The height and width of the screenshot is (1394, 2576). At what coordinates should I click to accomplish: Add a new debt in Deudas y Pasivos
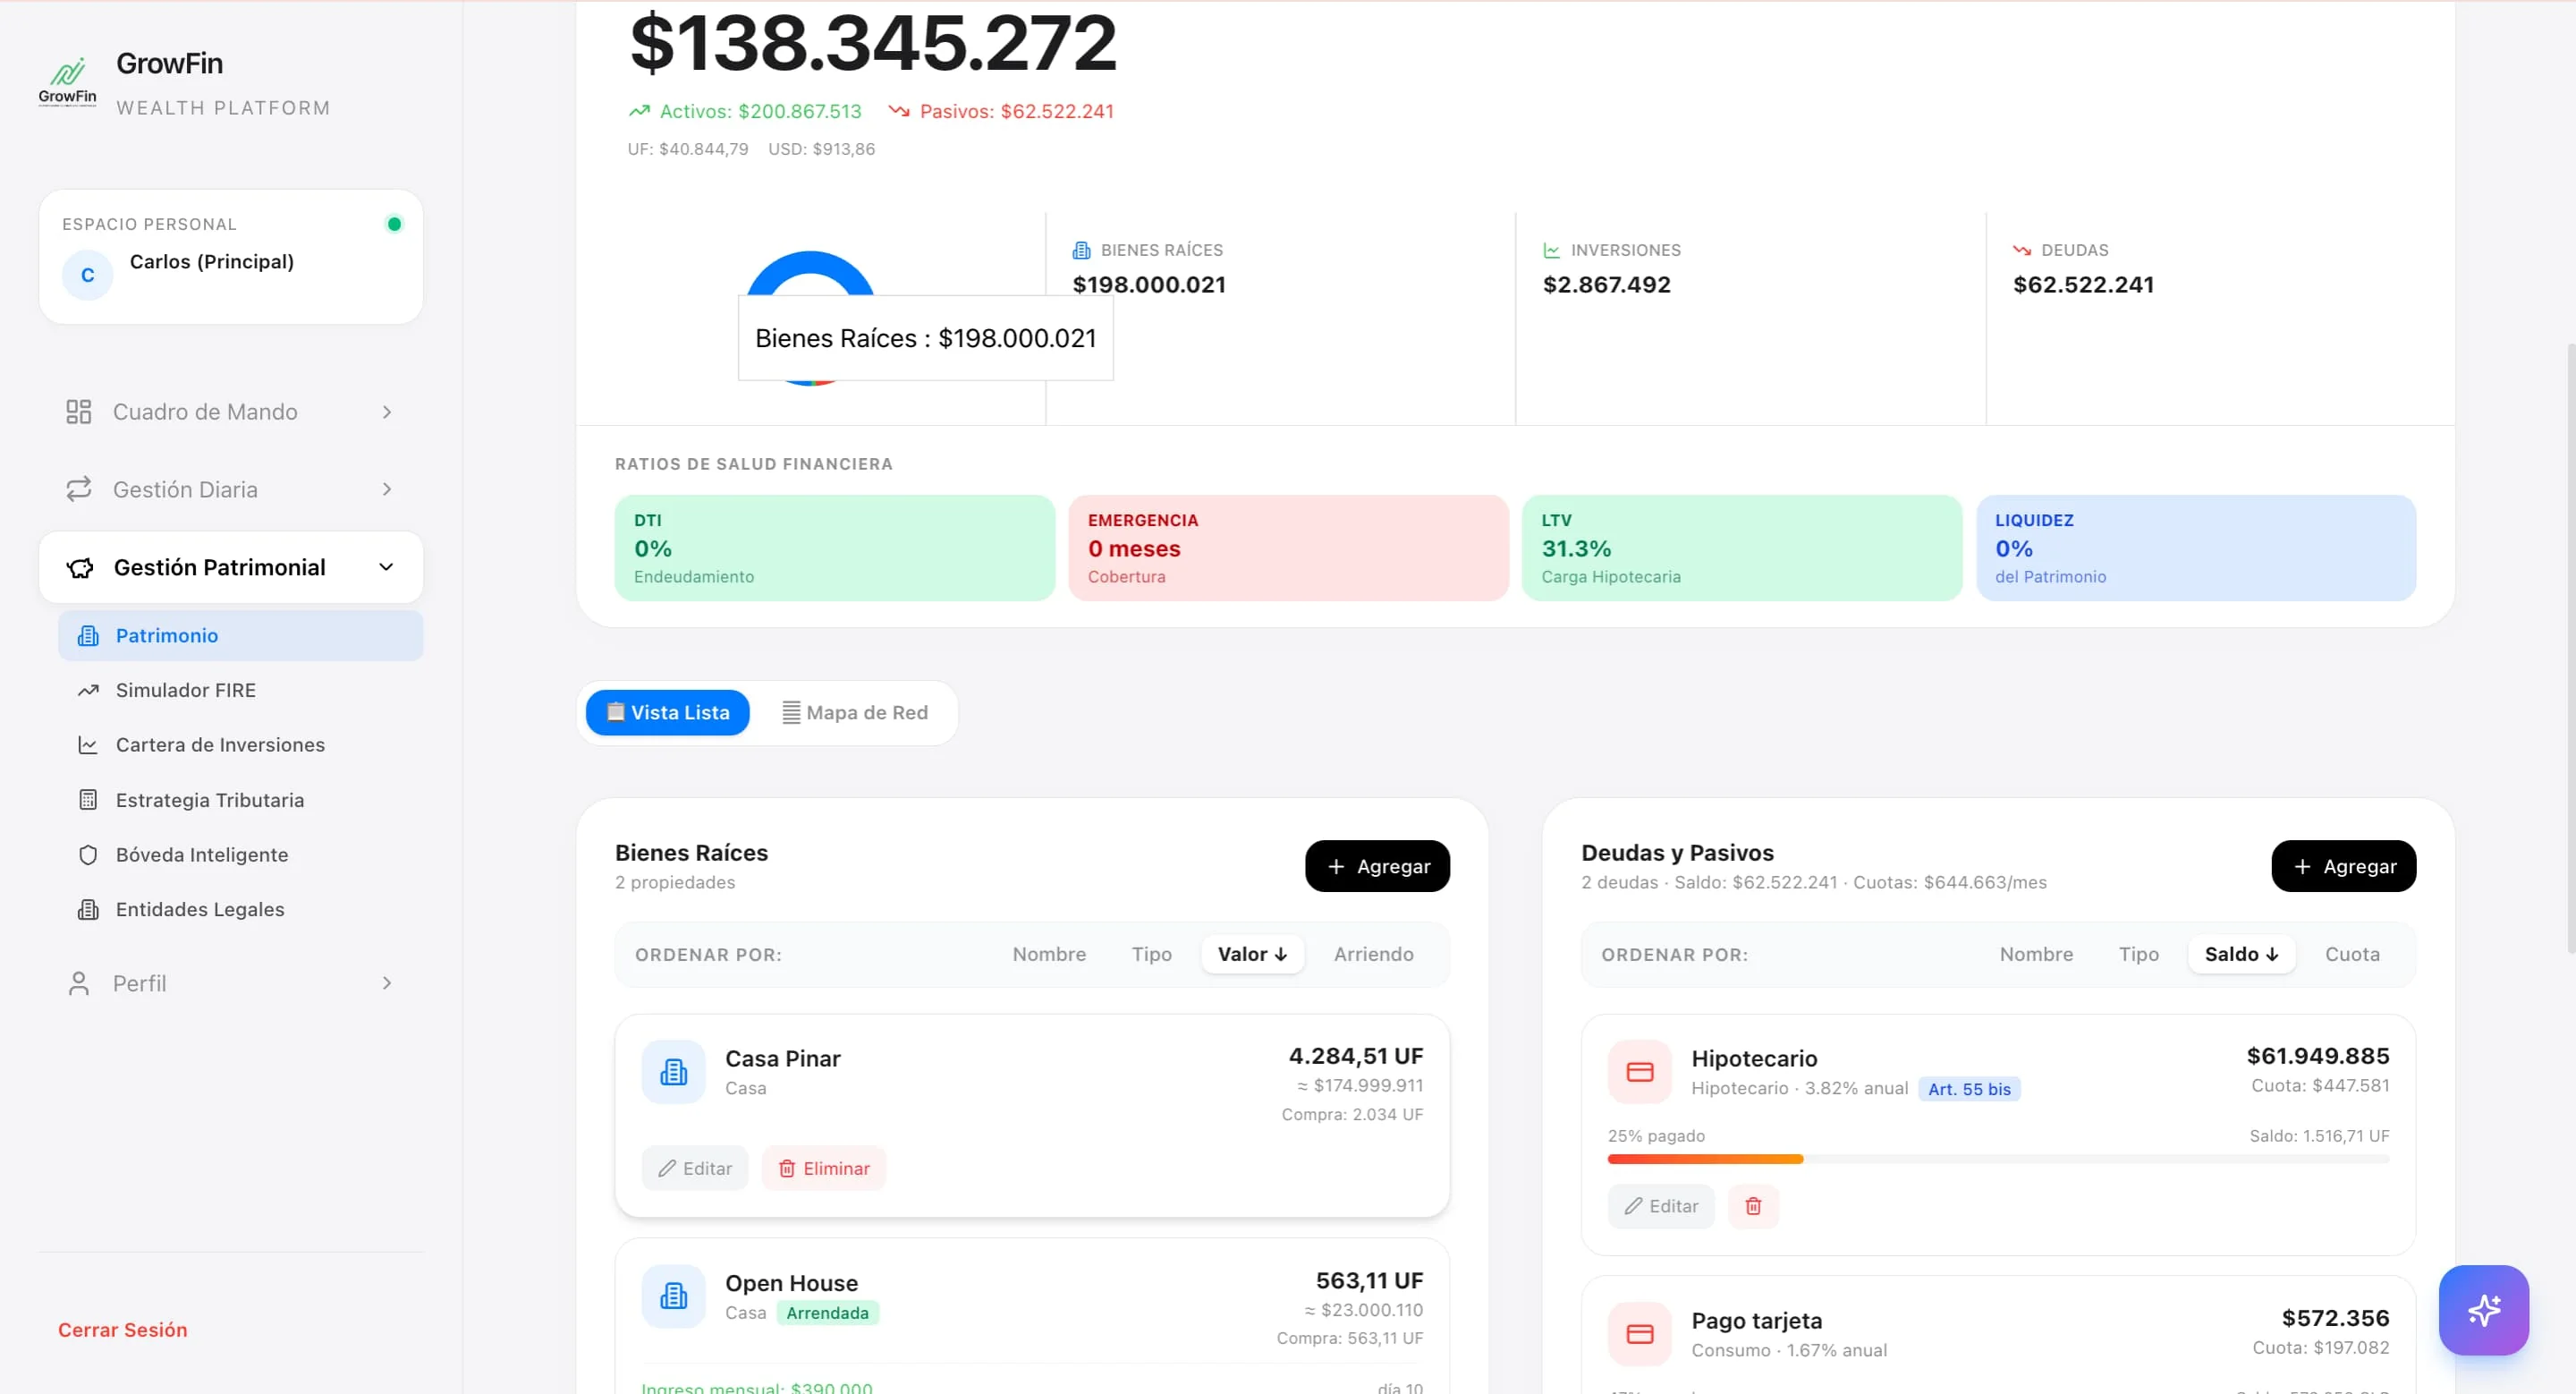coord(2343,867)
